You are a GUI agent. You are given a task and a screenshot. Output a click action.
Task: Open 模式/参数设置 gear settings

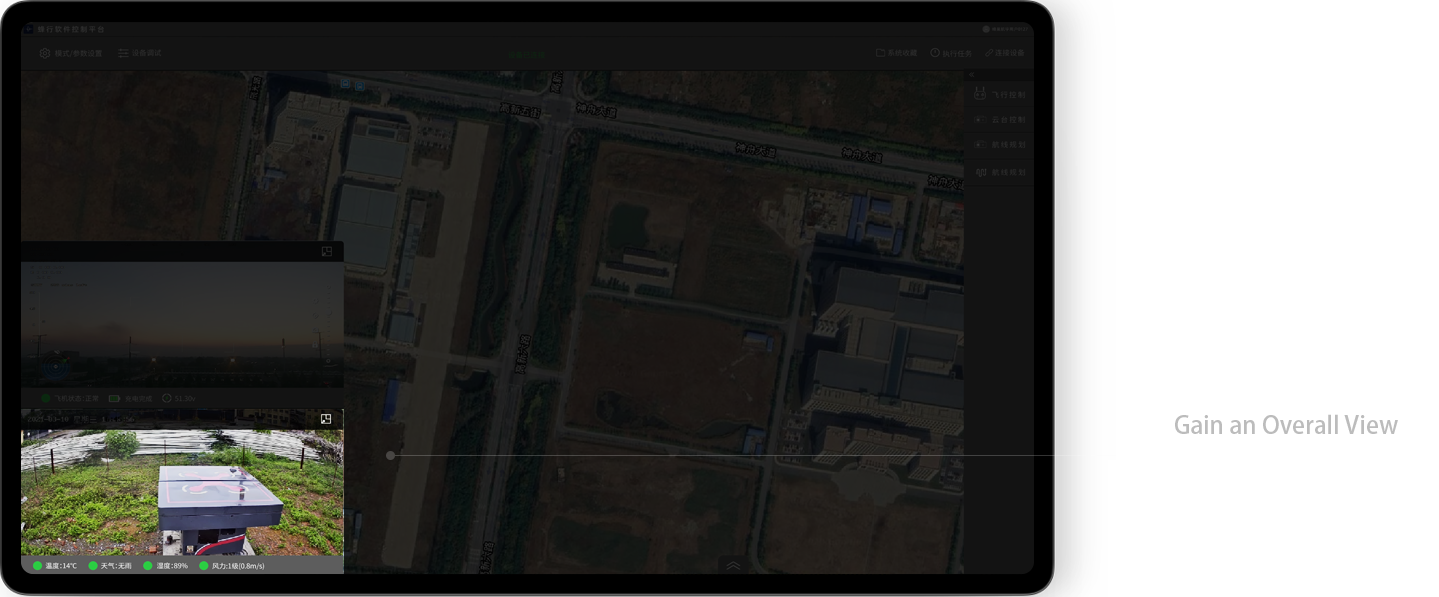pos(70,53)
